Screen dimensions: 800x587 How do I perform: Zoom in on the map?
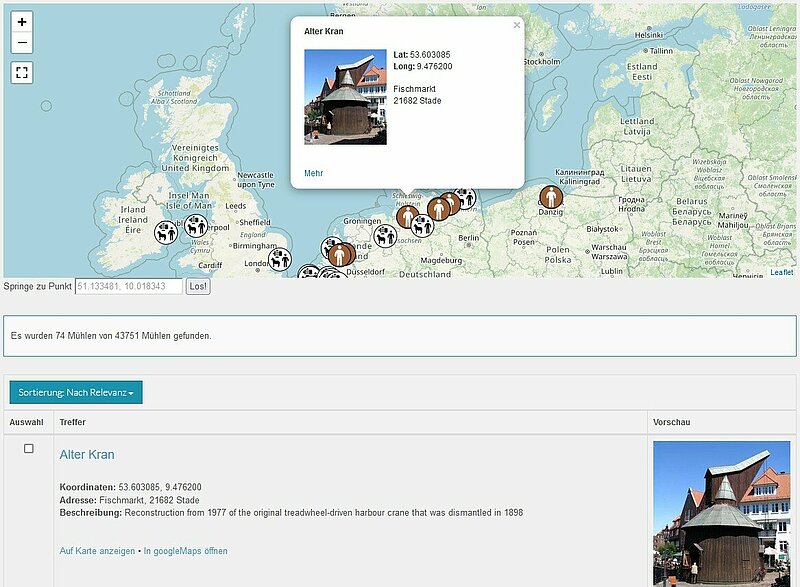[x=22, y=22]
